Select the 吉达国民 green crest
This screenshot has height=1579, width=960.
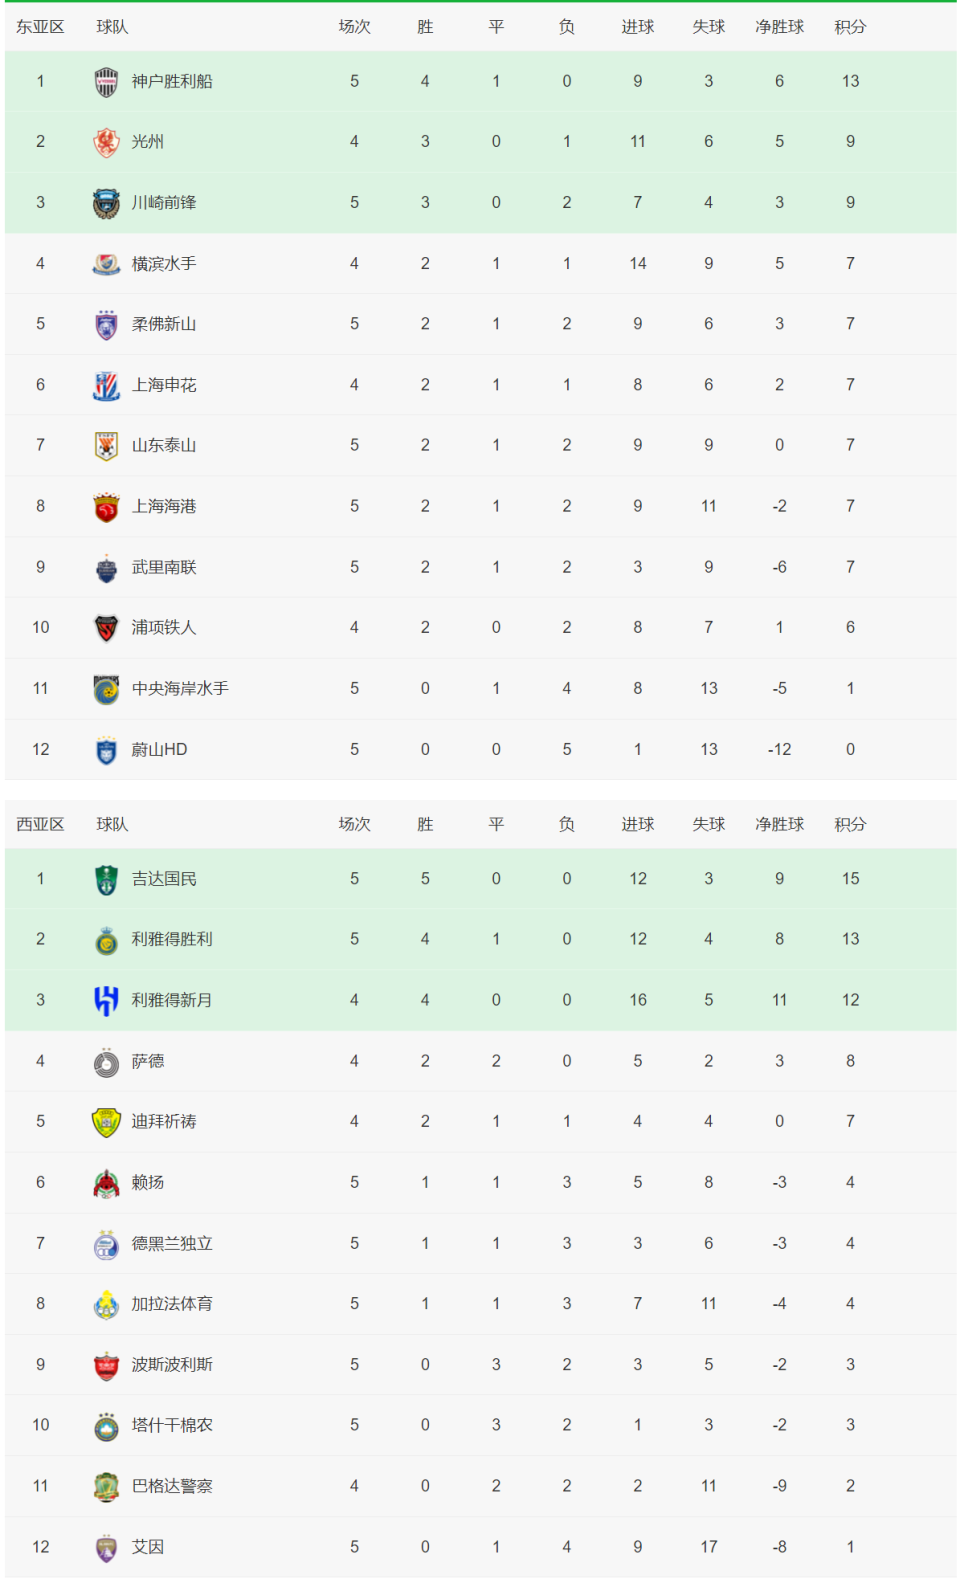(106, 879)
